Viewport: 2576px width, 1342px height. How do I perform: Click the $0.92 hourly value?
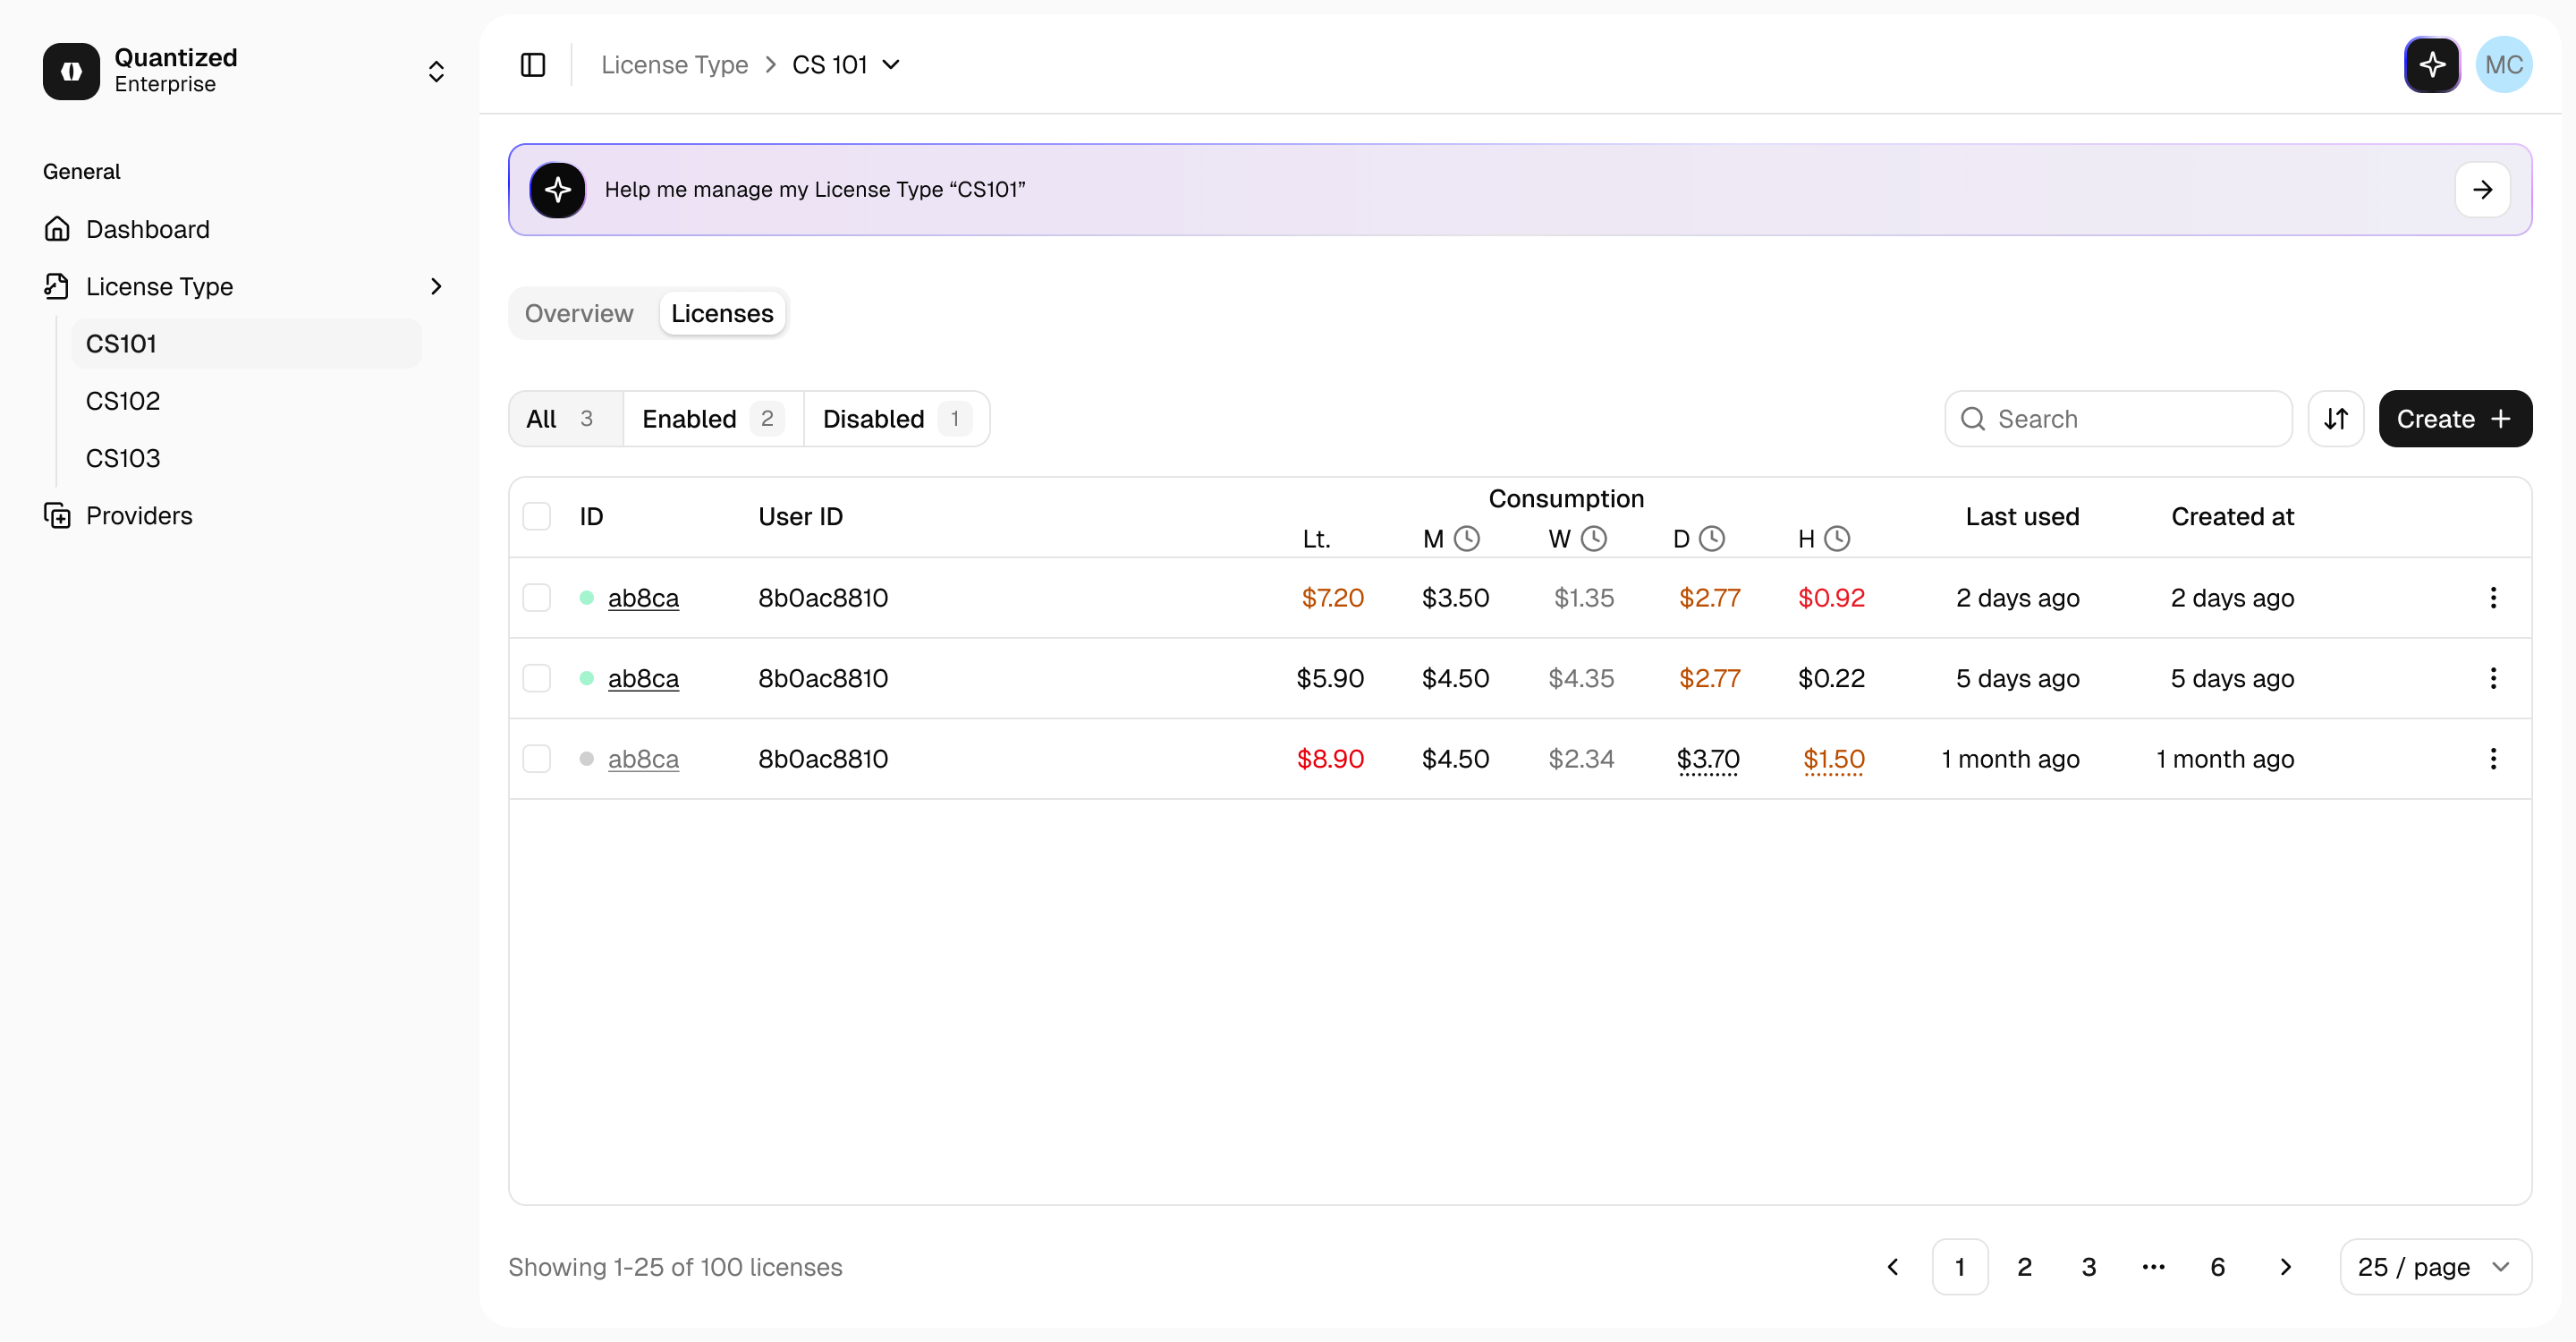pos(1831,598)
